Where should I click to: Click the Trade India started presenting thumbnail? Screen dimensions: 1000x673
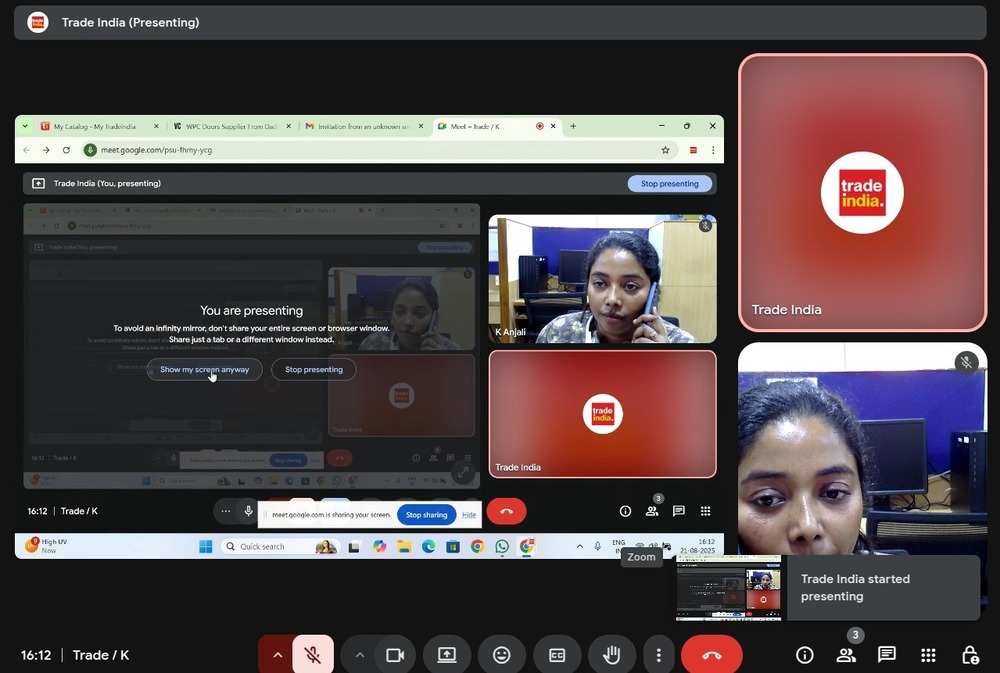[x=728, y=588]
